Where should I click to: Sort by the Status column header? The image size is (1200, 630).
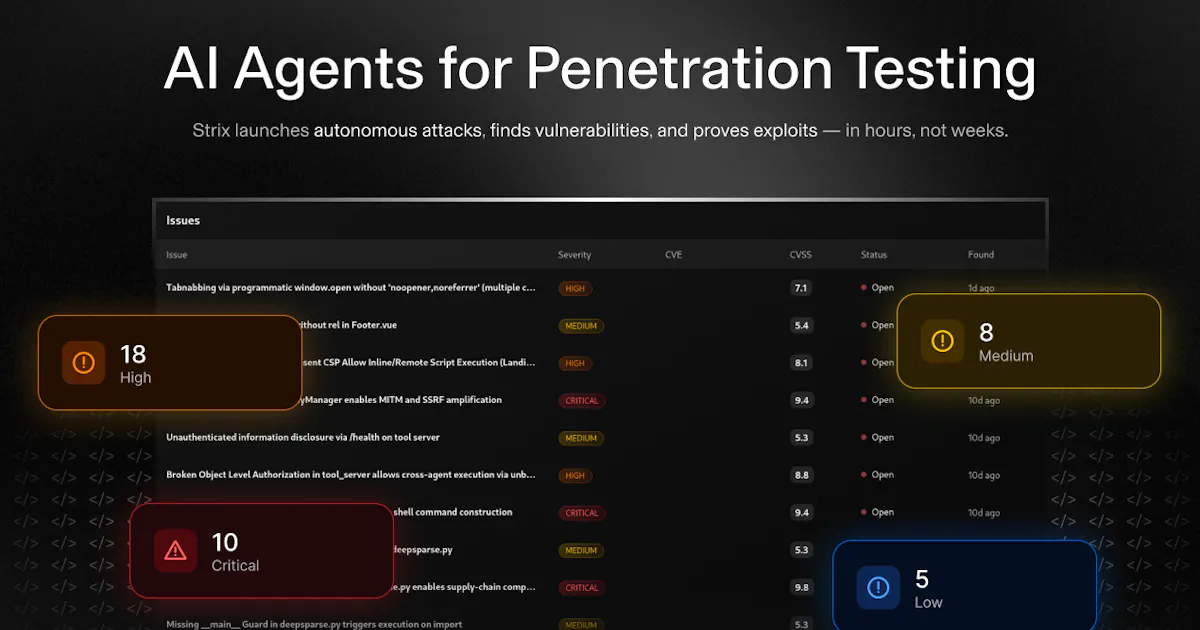pyautogui.click(x=874, y=255)
